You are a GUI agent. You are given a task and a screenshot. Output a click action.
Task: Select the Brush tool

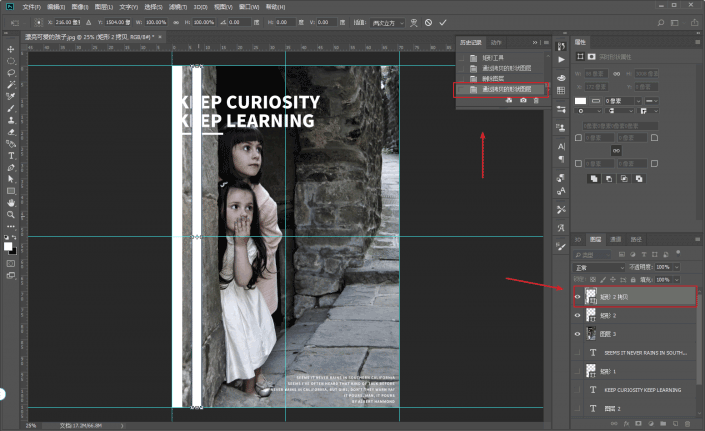(x=11, y=108)
